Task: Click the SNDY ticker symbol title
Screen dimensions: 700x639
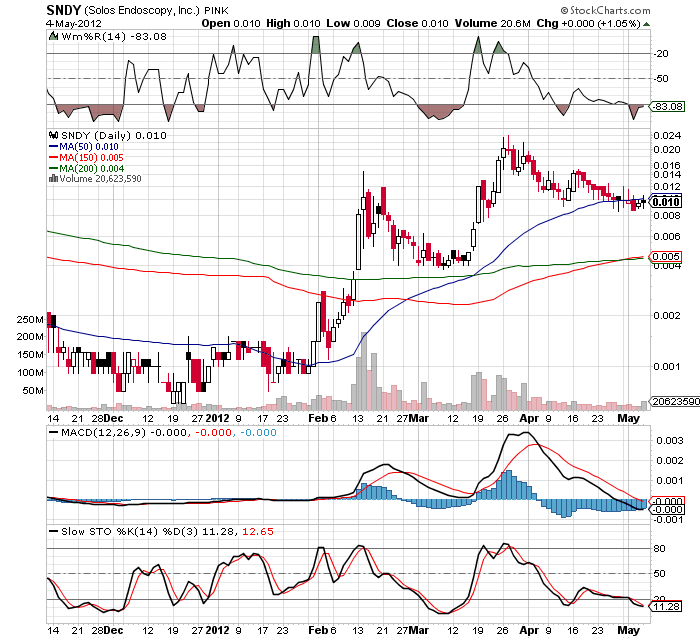Action: (64, 10)
